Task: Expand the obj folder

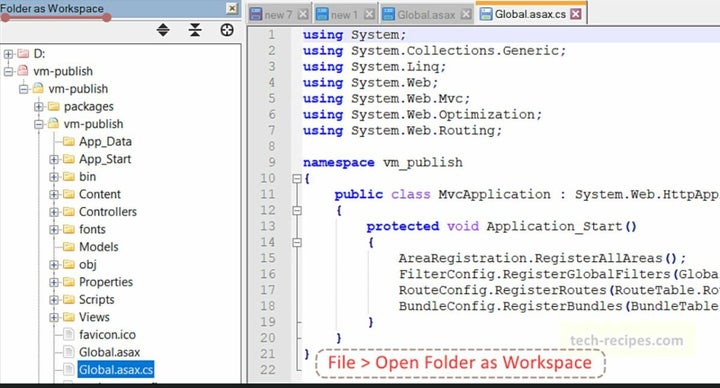Action: pos(54,265)
